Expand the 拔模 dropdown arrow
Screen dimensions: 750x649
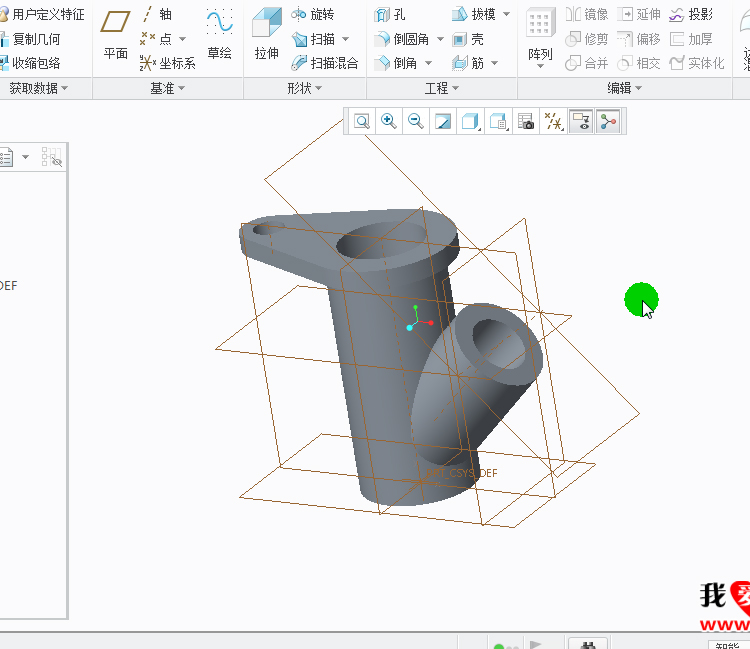click(507, 14)
